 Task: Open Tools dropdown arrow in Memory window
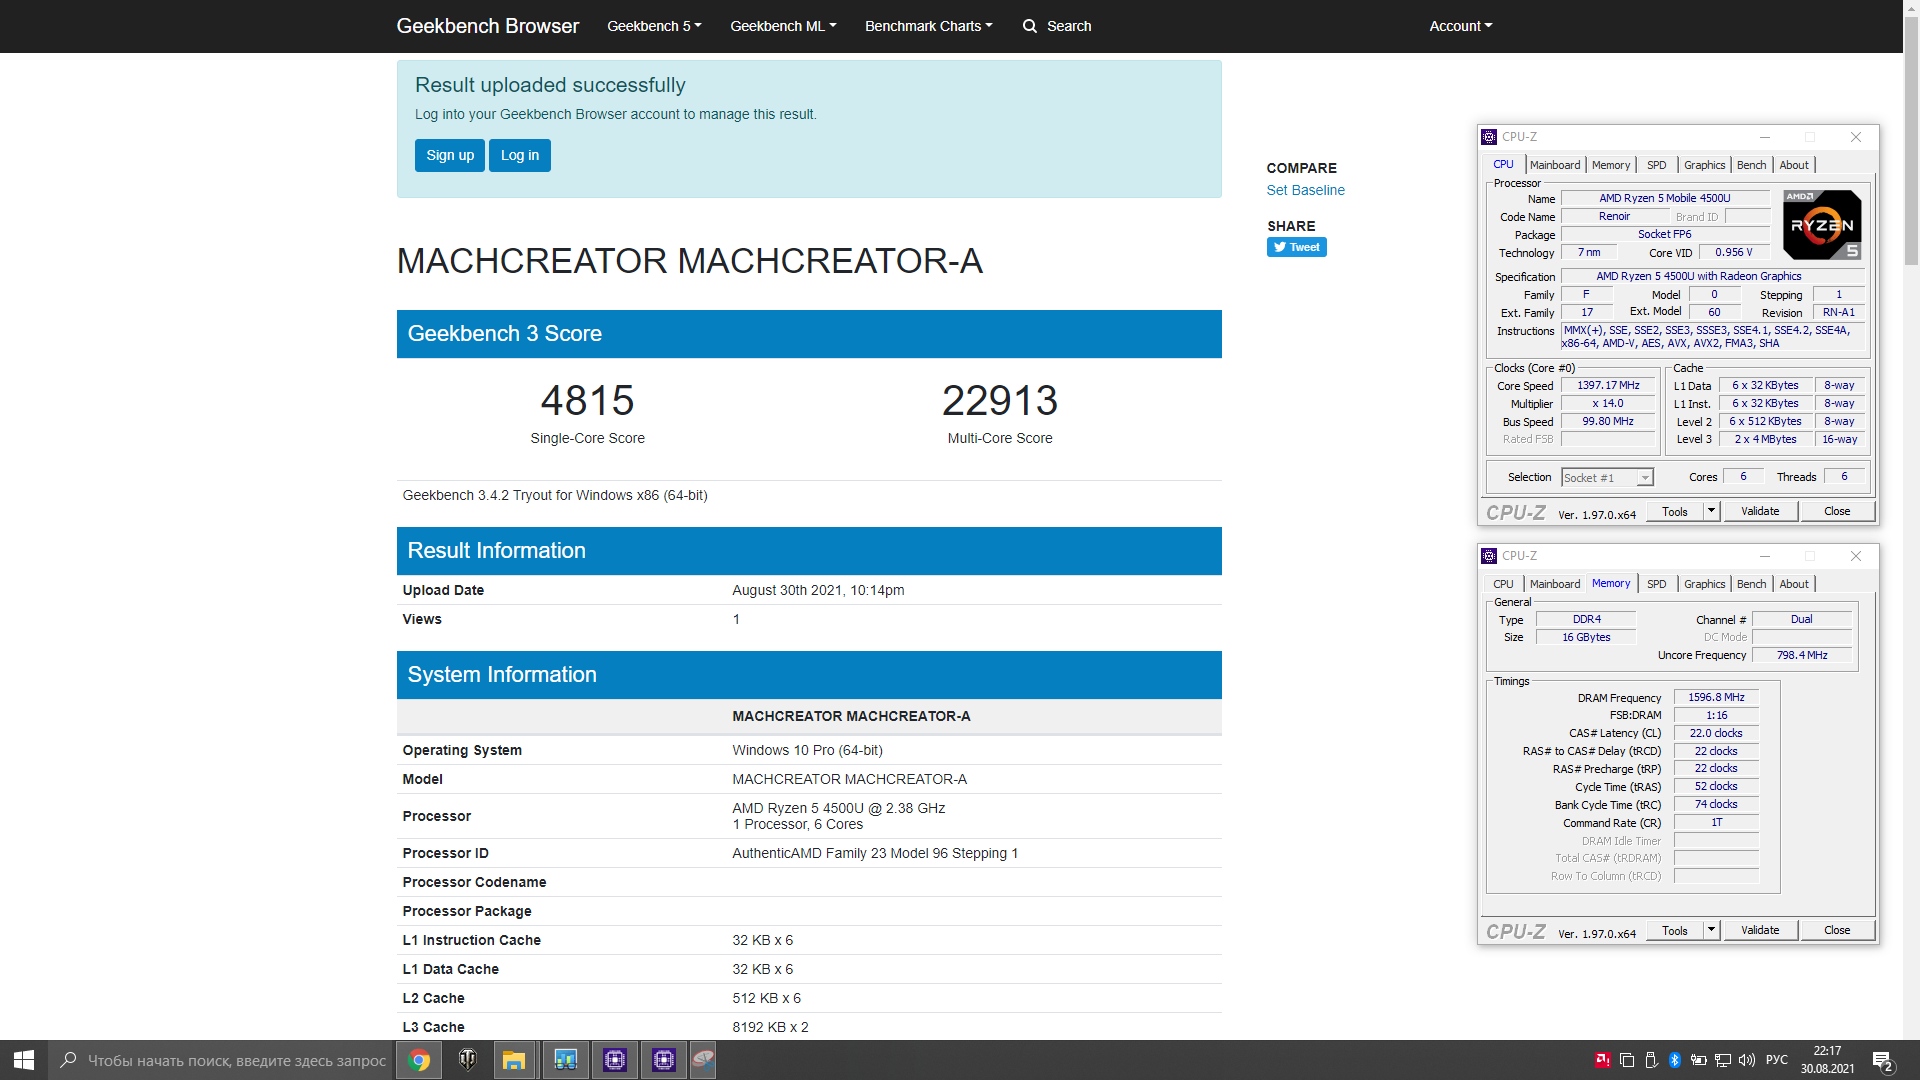point(1711,930)
